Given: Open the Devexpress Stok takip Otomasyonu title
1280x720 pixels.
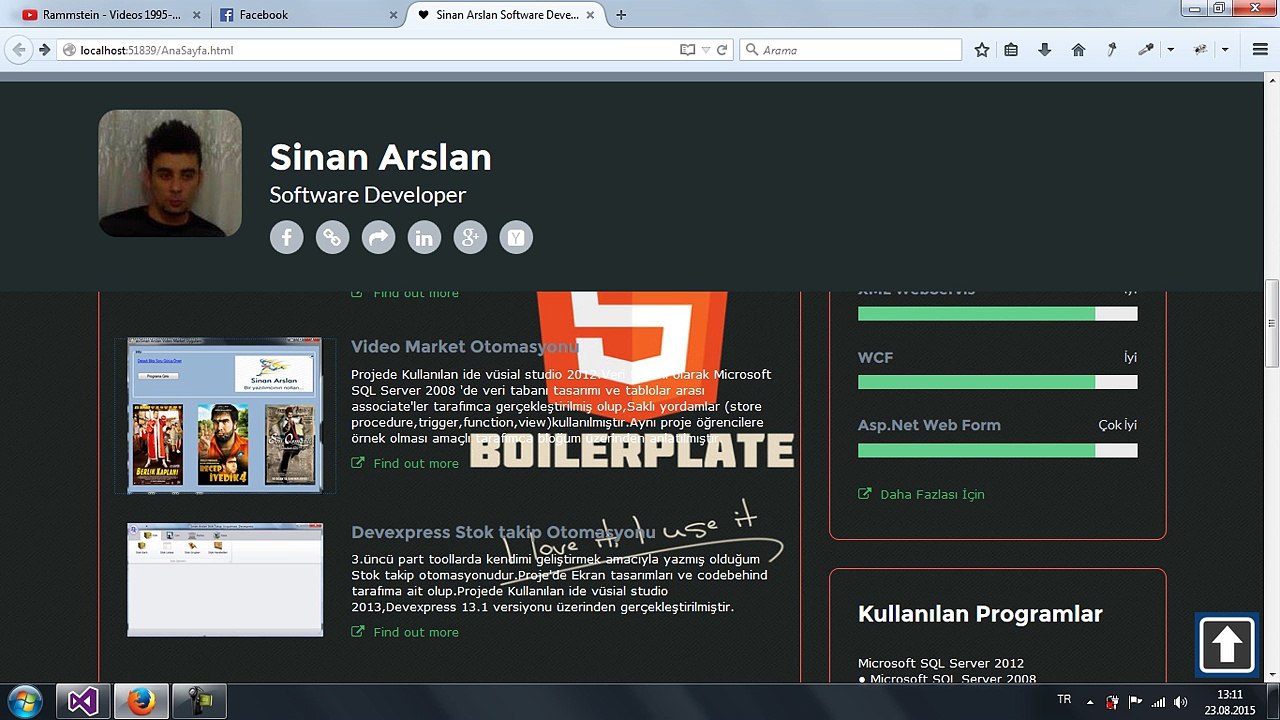Looking at the screenshot, I should coord(503,532).
